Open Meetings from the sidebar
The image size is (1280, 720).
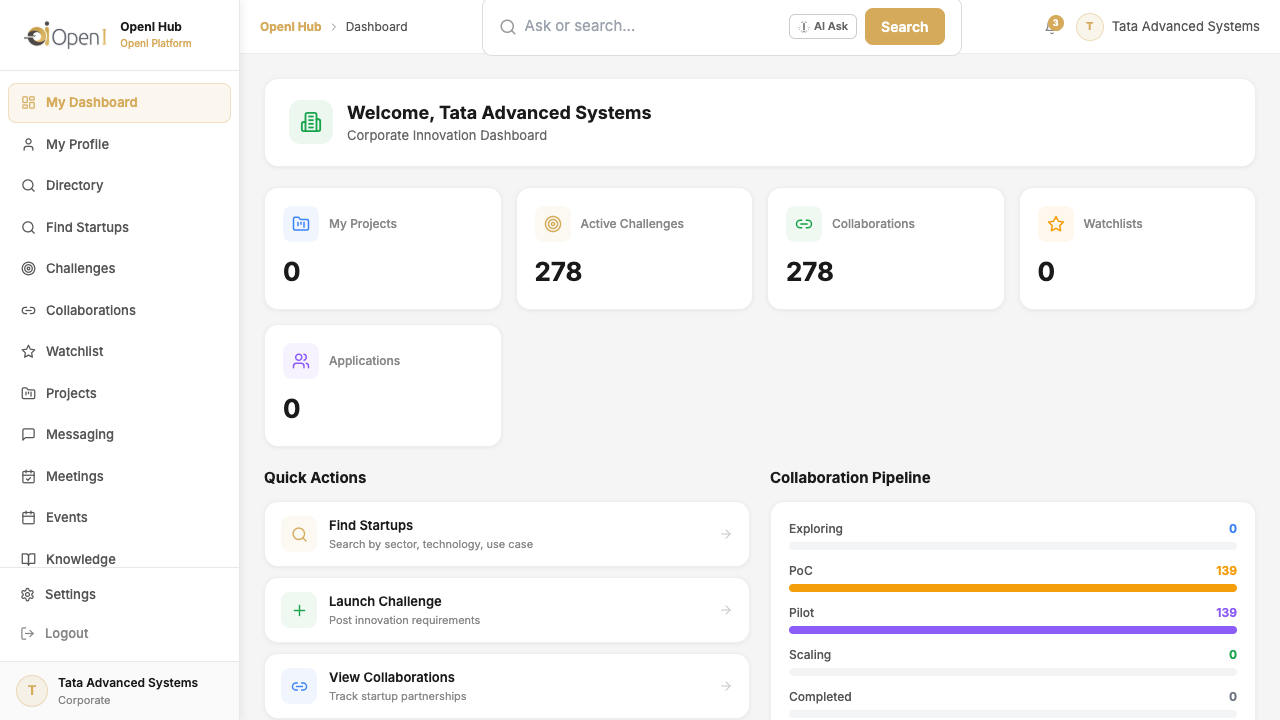point(120,476)
